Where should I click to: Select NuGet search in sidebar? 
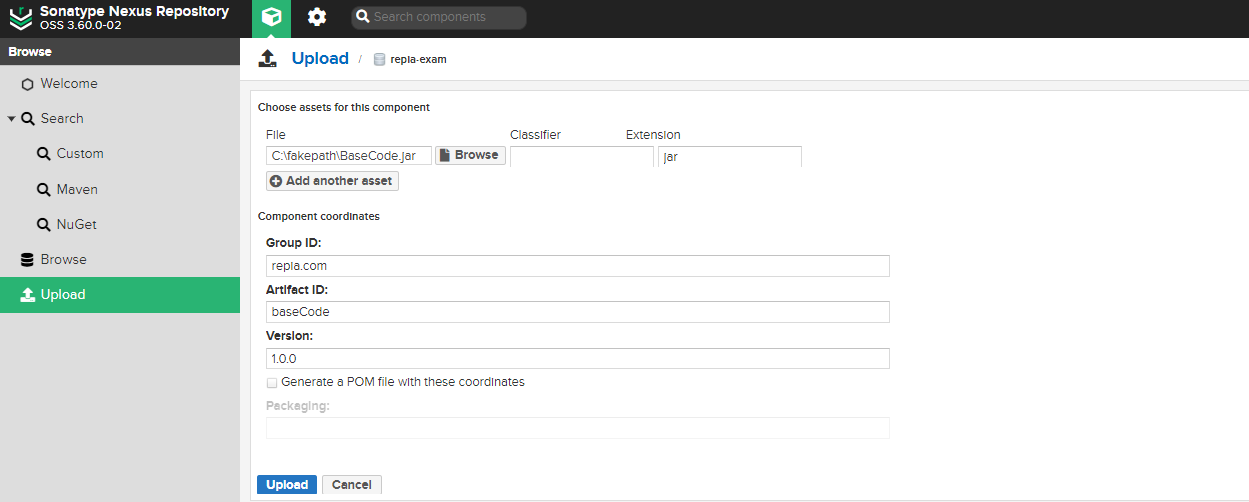coord(76,224)
